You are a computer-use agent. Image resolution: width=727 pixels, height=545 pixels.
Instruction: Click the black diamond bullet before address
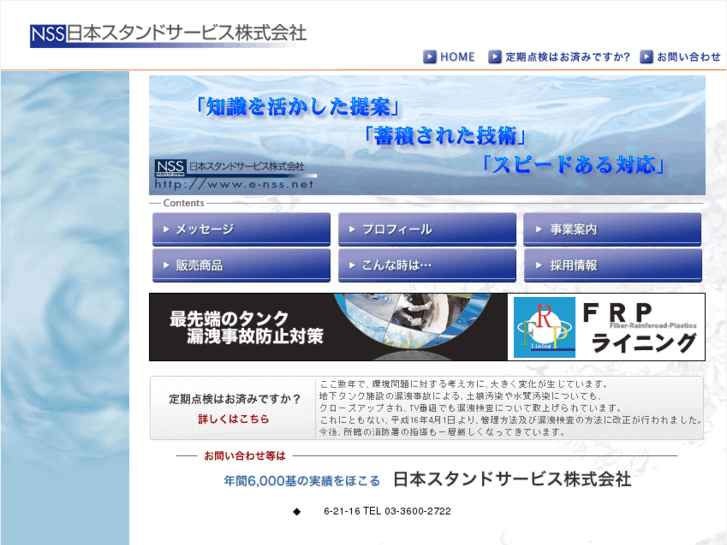[x=297, y=512]
